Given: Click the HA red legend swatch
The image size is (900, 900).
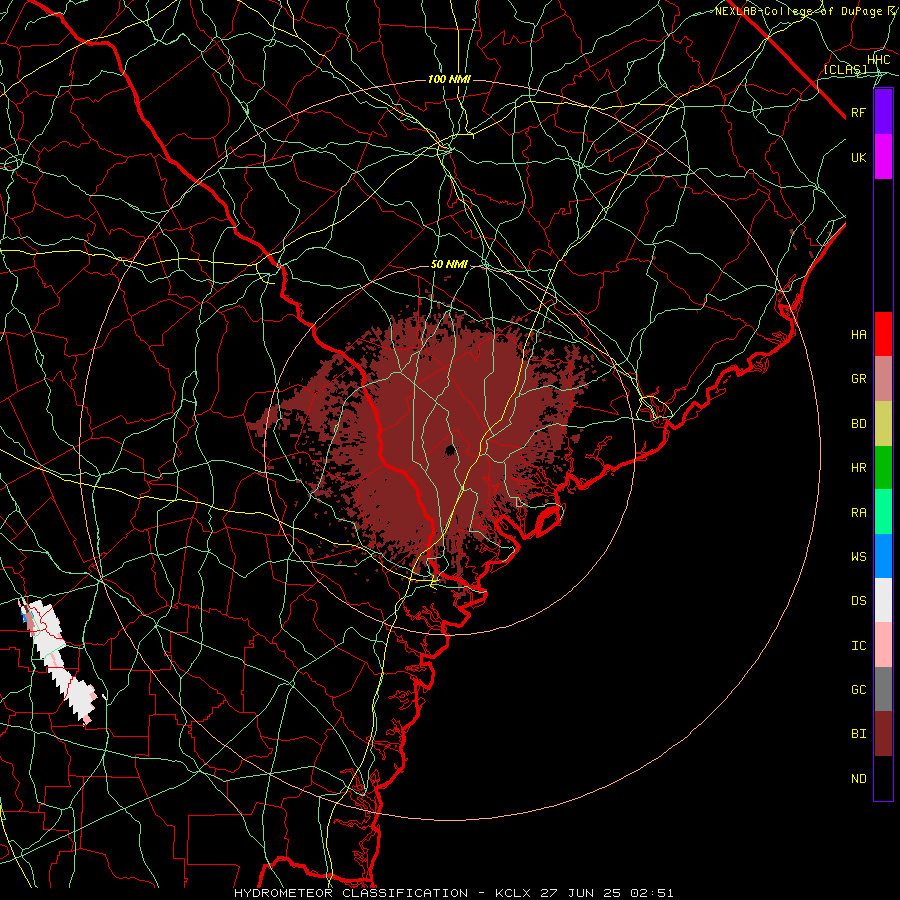Looking at the screenshot, I should click(x=883, y=334).
